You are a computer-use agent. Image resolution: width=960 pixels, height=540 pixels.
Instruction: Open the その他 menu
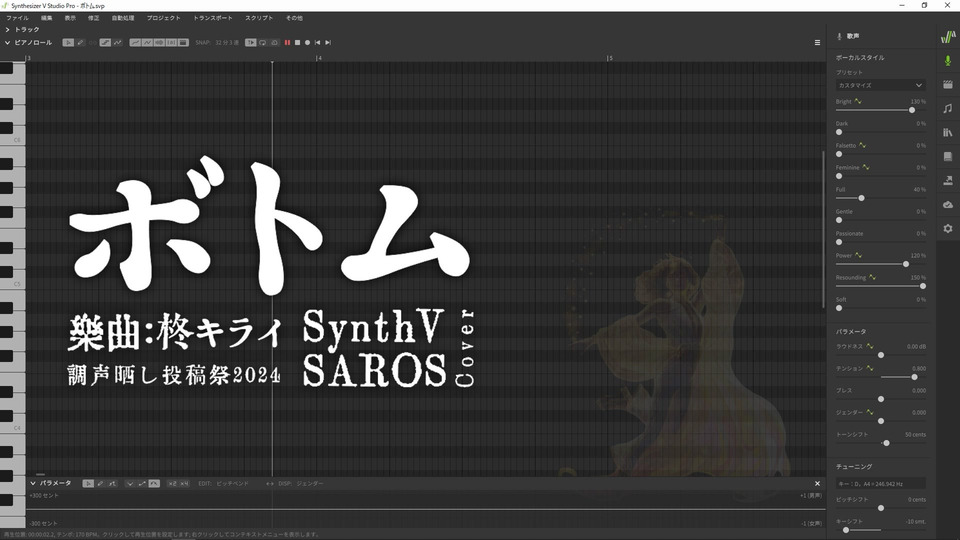coord(294,18)
